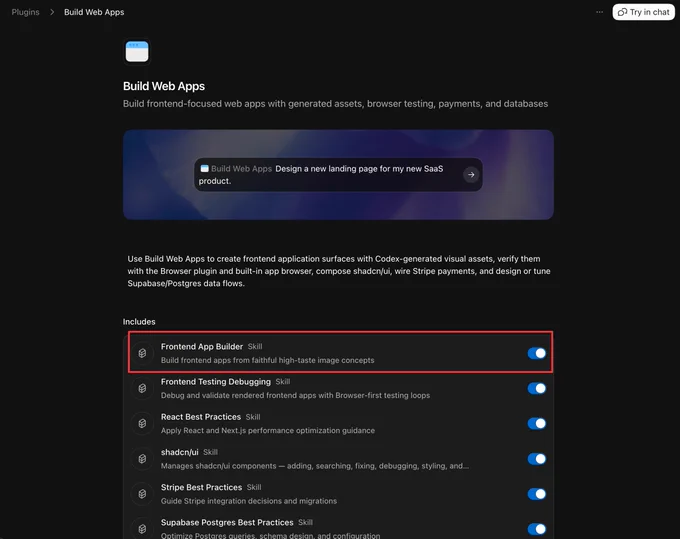
Task: Click the React Best Practices skill icon
Action: pyautogui.click(x=142, y=424)
